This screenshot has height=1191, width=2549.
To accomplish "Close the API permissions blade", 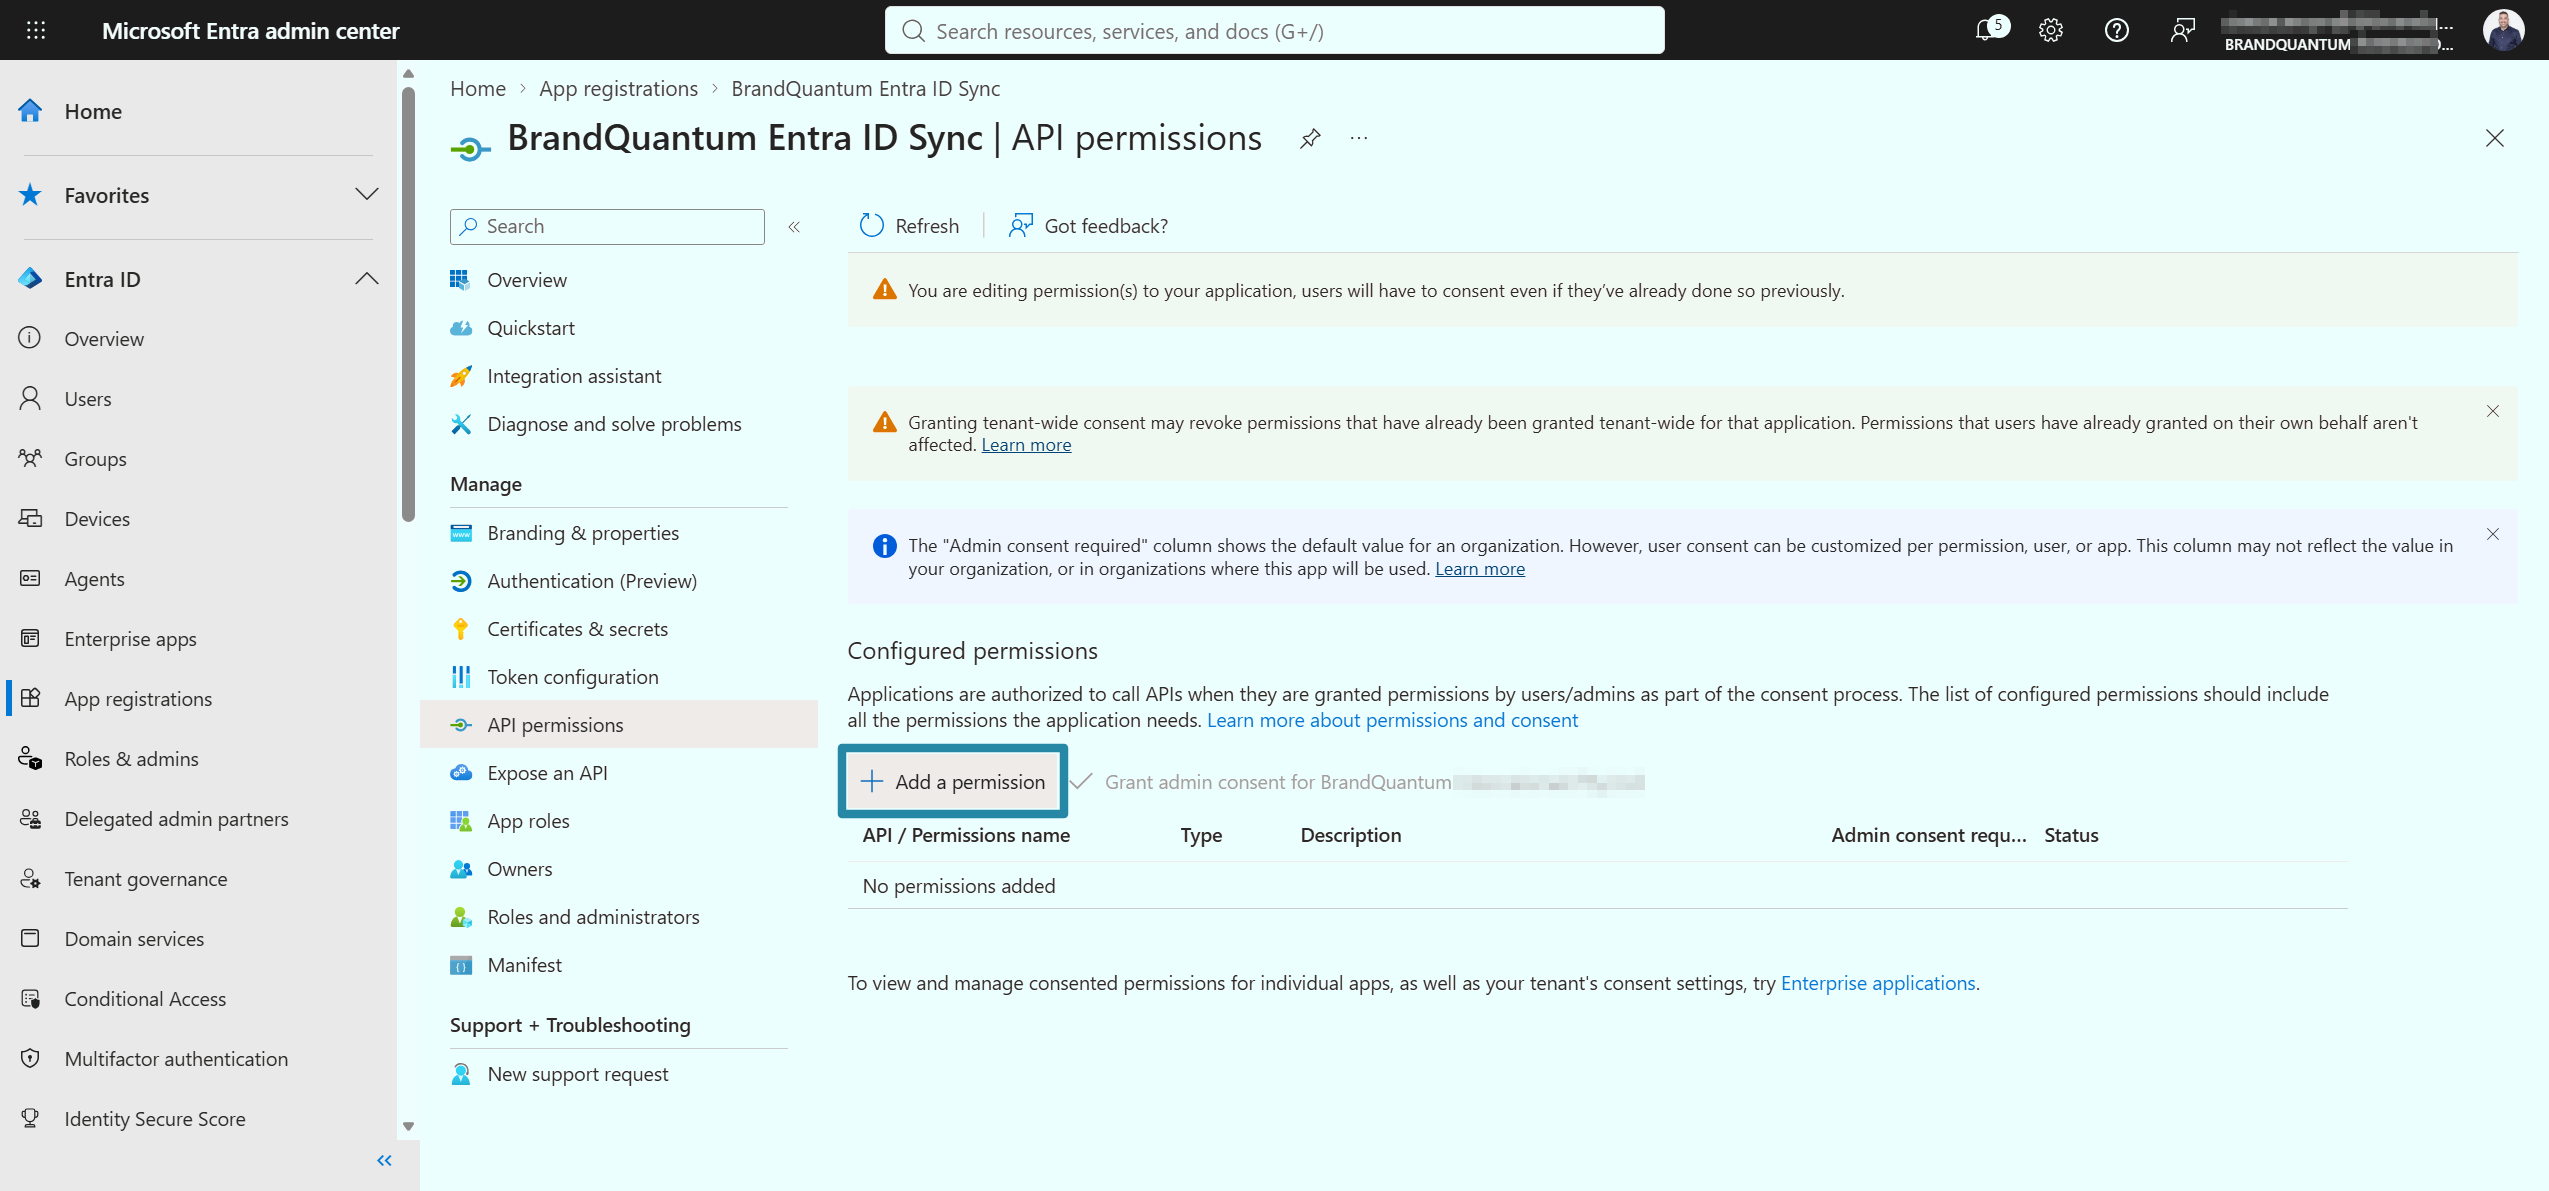I will (x=2494, y=138).
